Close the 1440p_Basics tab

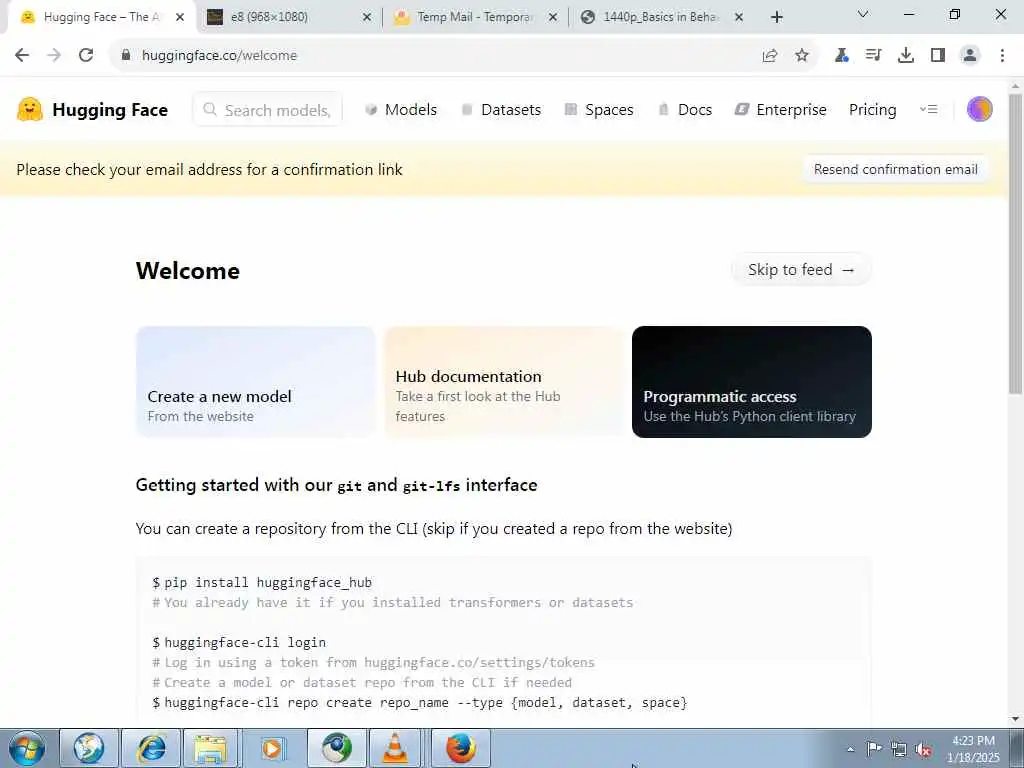(739, 18)
